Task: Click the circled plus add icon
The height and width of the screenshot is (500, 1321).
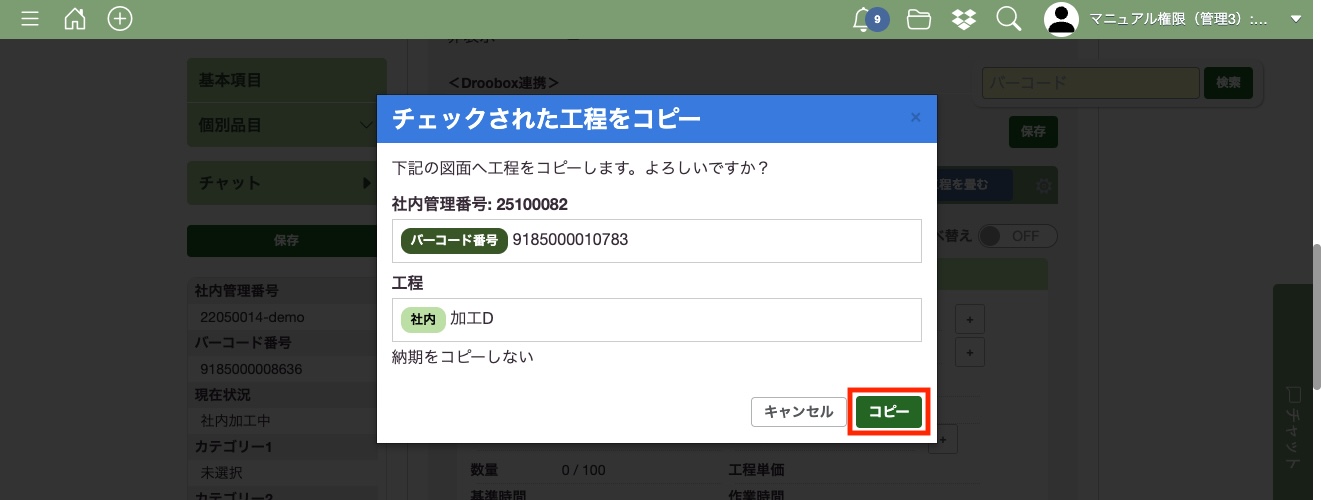Action: click(x=120, y=19)
